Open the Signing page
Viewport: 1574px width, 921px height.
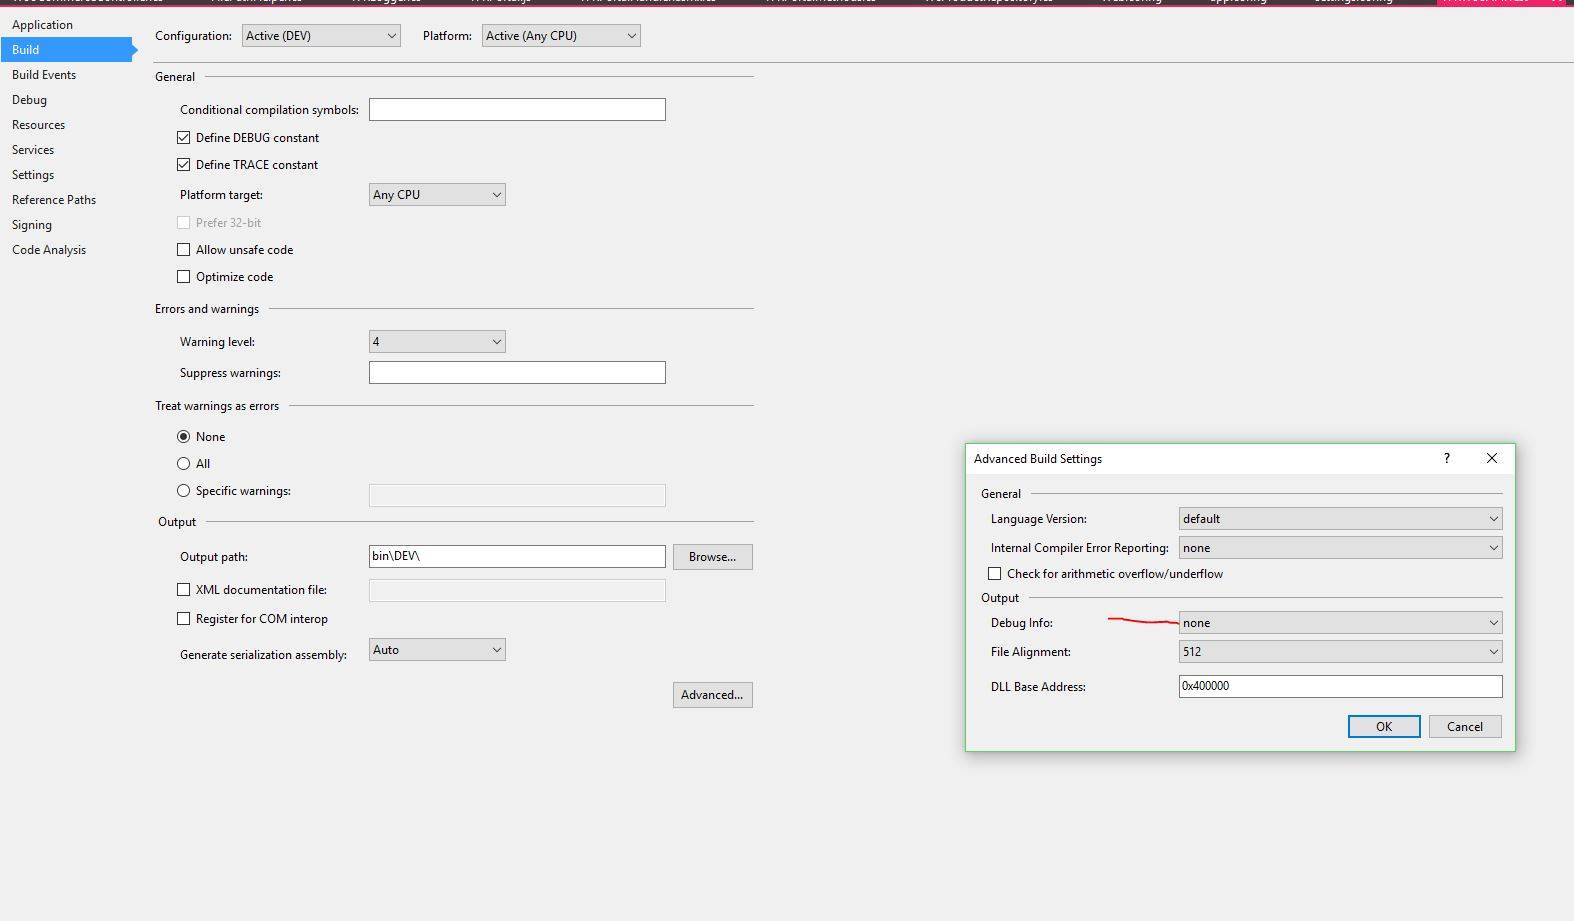[32, 225]
